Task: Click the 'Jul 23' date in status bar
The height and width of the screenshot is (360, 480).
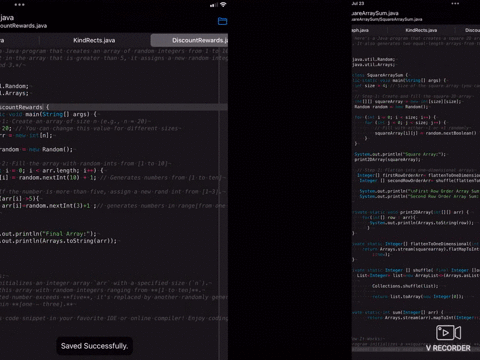Action: click(358, 3)
